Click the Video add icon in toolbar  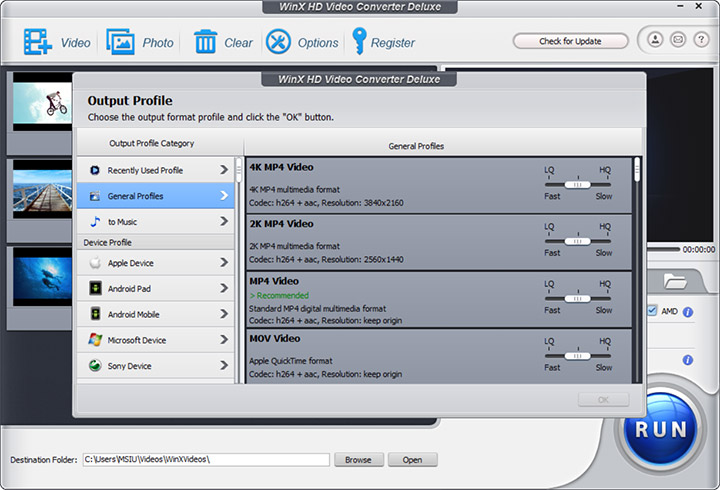37,42
